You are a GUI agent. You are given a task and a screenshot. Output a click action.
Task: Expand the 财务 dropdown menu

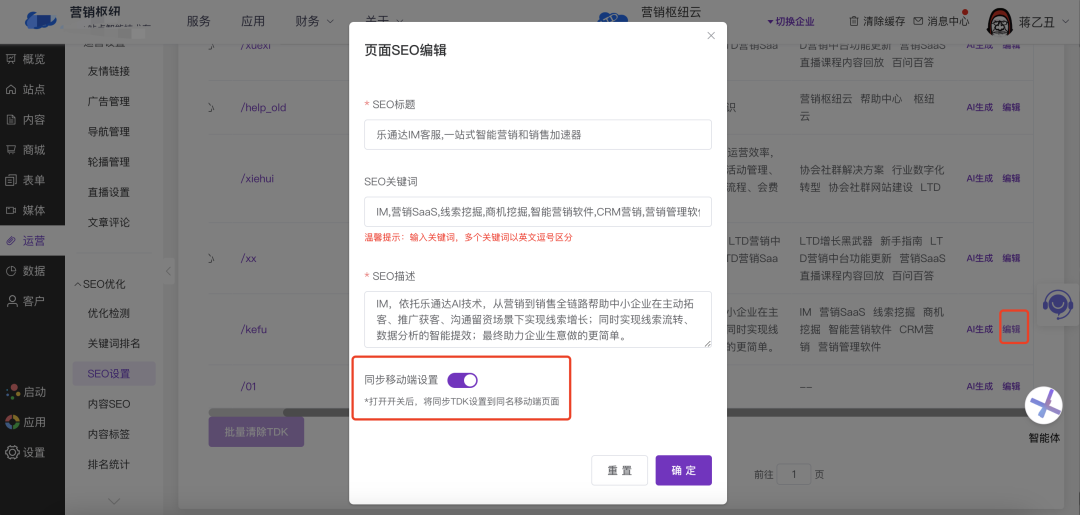tap(314, 21)
